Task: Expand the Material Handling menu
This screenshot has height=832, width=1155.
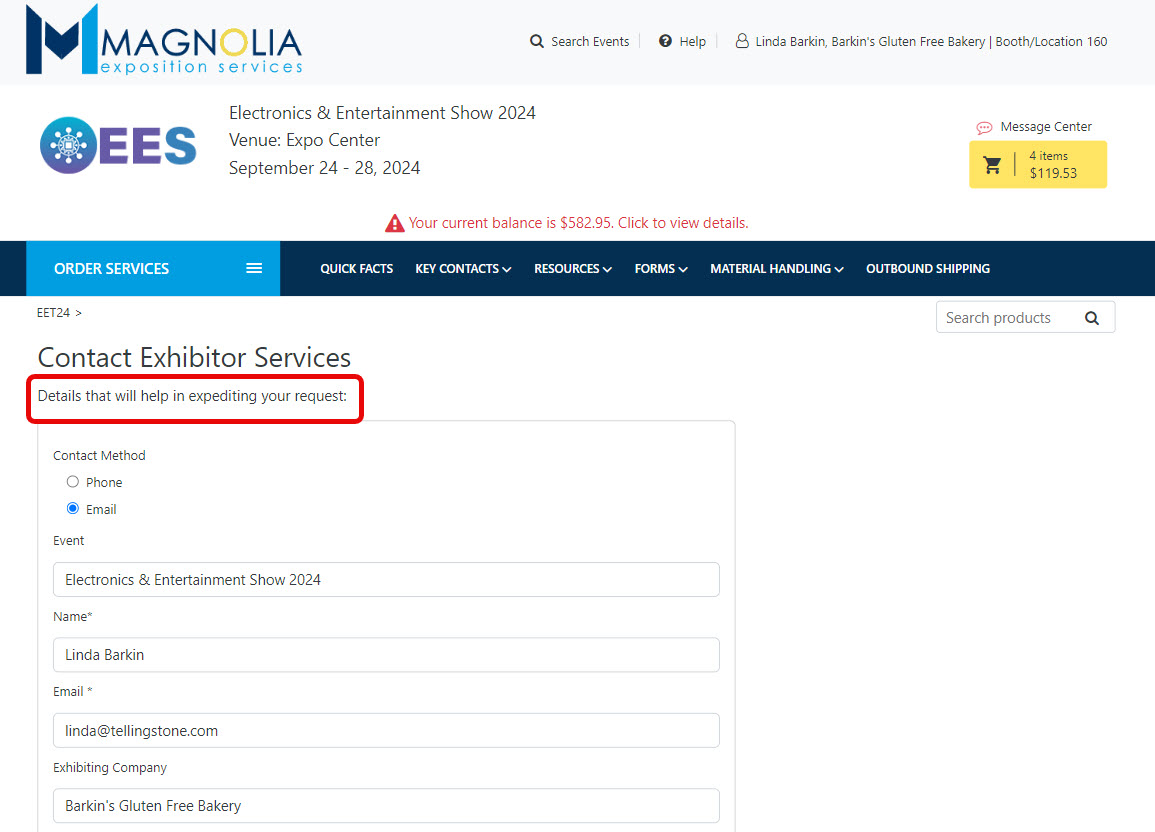Action: pyautogui.click(x=776, y=269)
